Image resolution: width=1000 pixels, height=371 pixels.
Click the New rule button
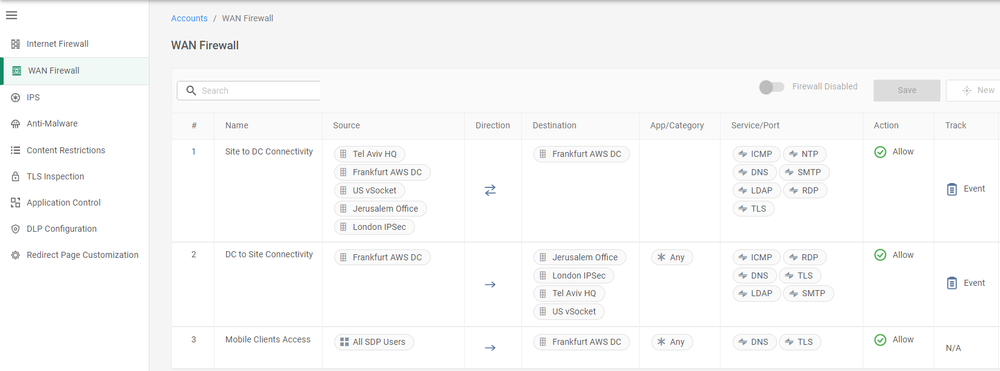(973, 91)
